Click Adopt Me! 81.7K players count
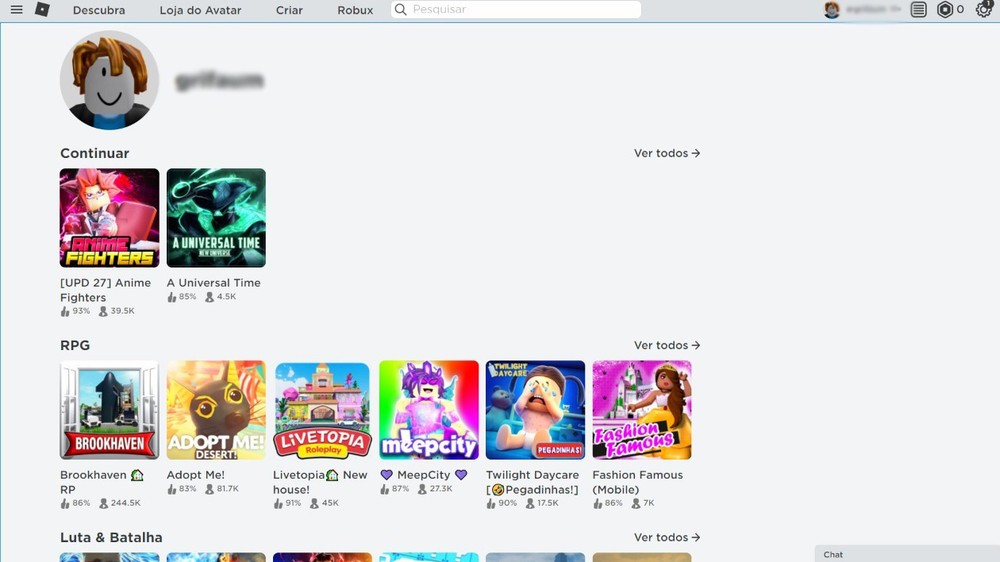 click(x=222, y=489)
